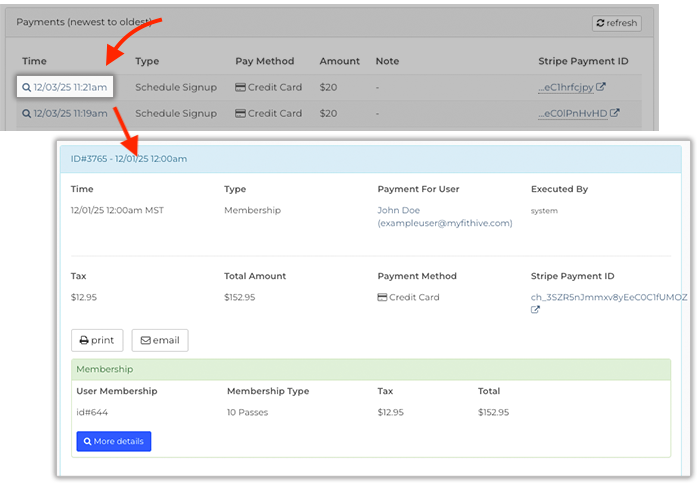
Task: Click the Amount column header
Action: pyautogui.click(x=339, y=61)
